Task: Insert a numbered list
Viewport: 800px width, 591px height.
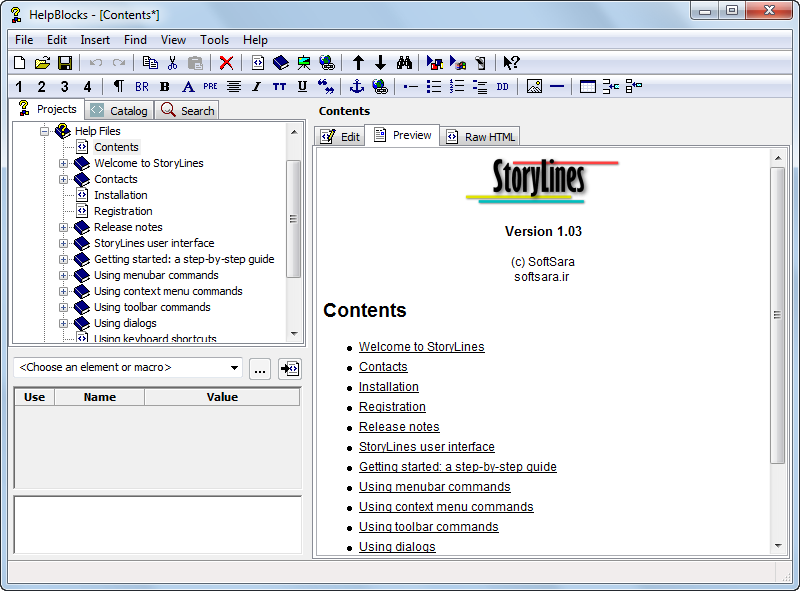Action: (457, 86)
